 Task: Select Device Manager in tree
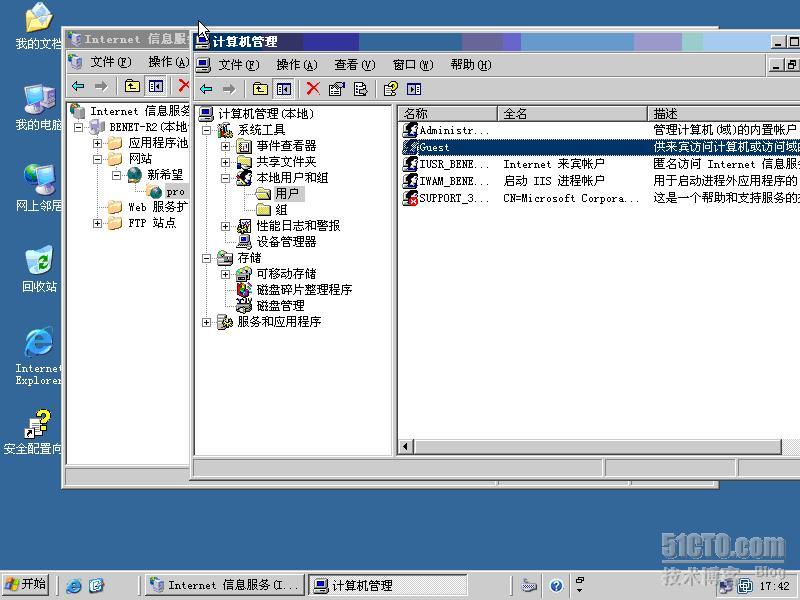click(286, 242)
